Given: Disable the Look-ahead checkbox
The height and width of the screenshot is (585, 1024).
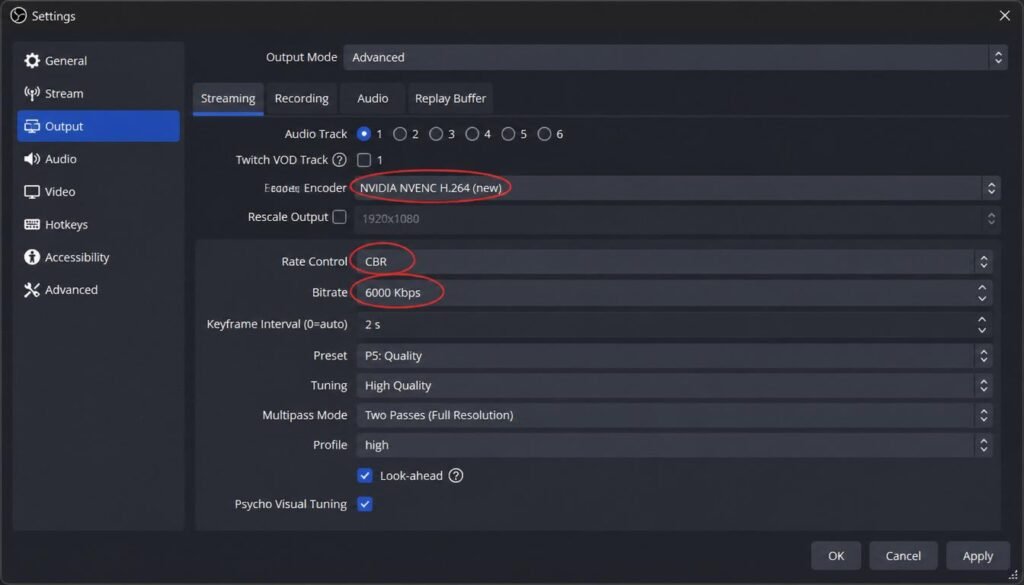Looking at the screenshot, I should [364, 475].
